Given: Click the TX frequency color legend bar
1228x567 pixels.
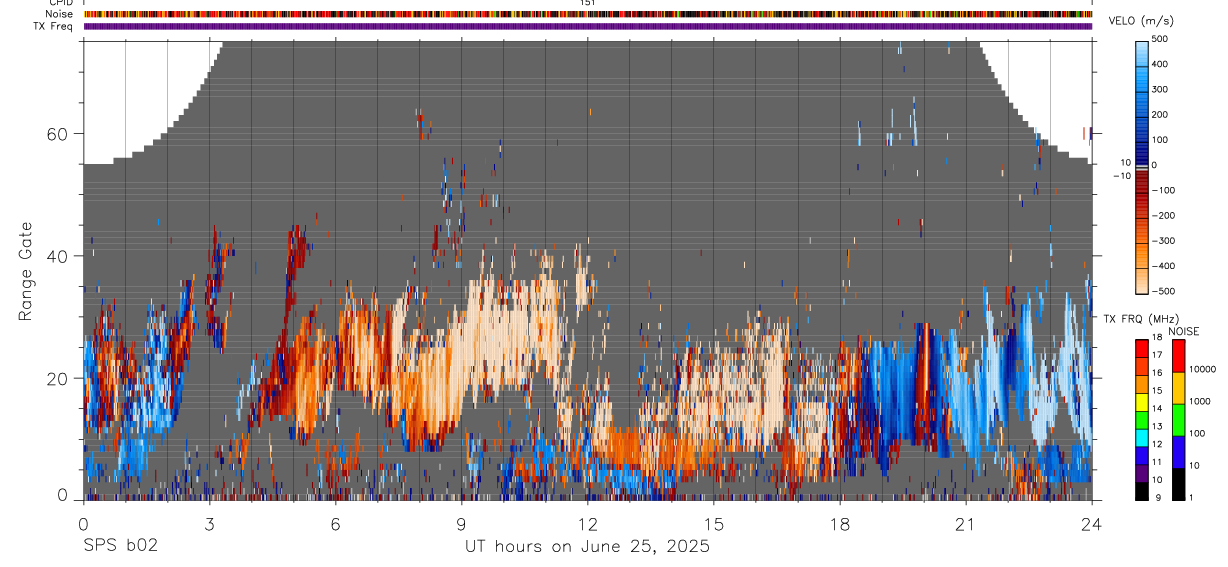Looking at the screenshot, I should click(x=1142, y=419).
